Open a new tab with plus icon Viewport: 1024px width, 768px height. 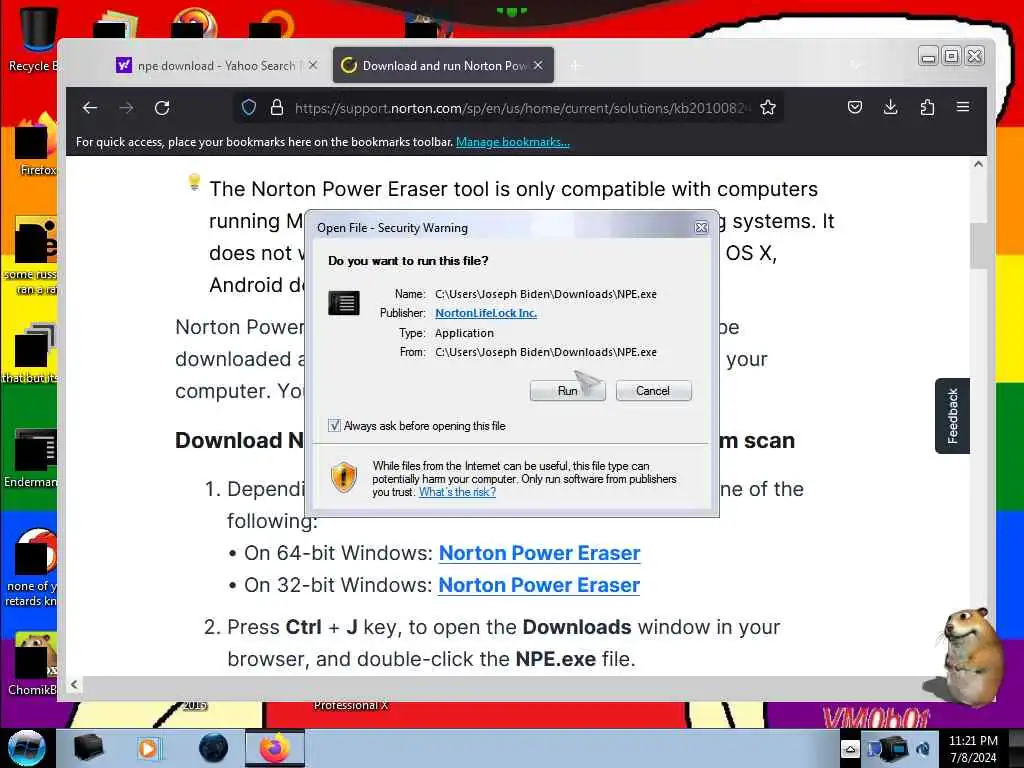click(575, 65)
